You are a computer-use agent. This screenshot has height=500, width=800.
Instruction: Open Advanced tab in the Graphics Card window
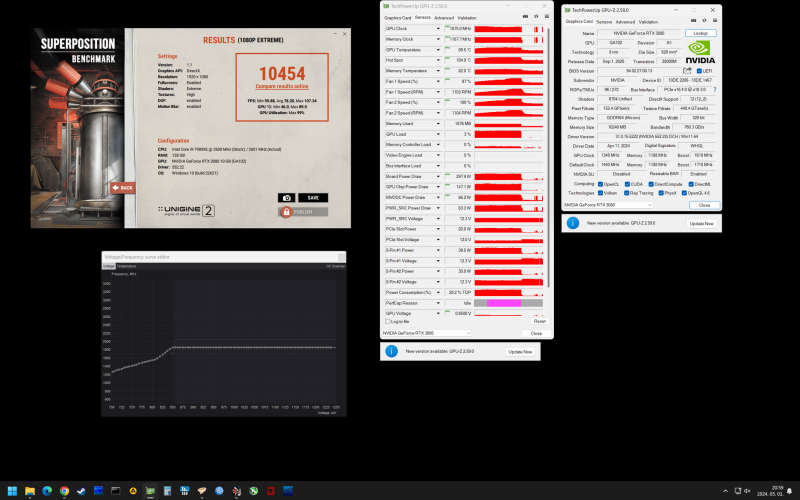coord(625,22)
